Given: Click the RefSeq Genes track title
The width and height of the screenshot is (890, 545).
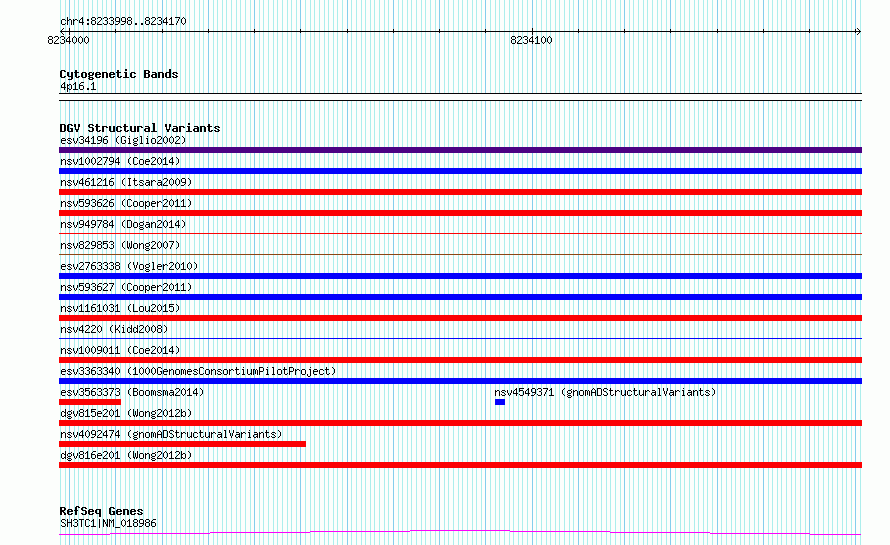Looking at the screenshot, I should pos(101,512).
